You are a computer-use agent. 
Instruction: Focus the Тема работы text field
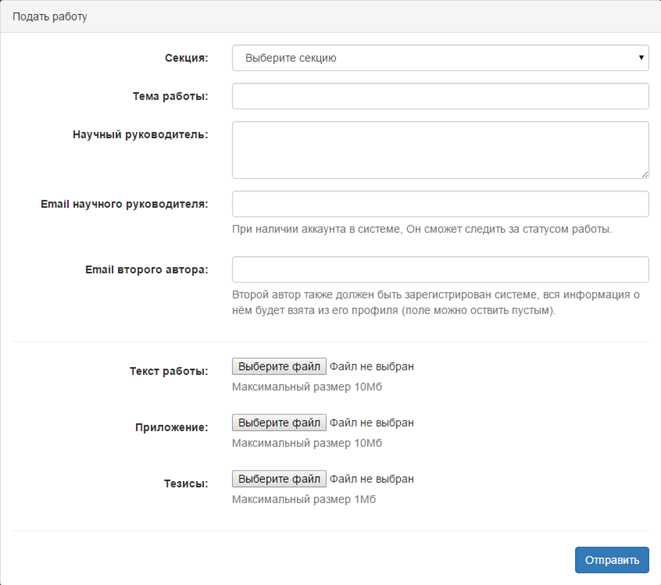coord(440,96)
